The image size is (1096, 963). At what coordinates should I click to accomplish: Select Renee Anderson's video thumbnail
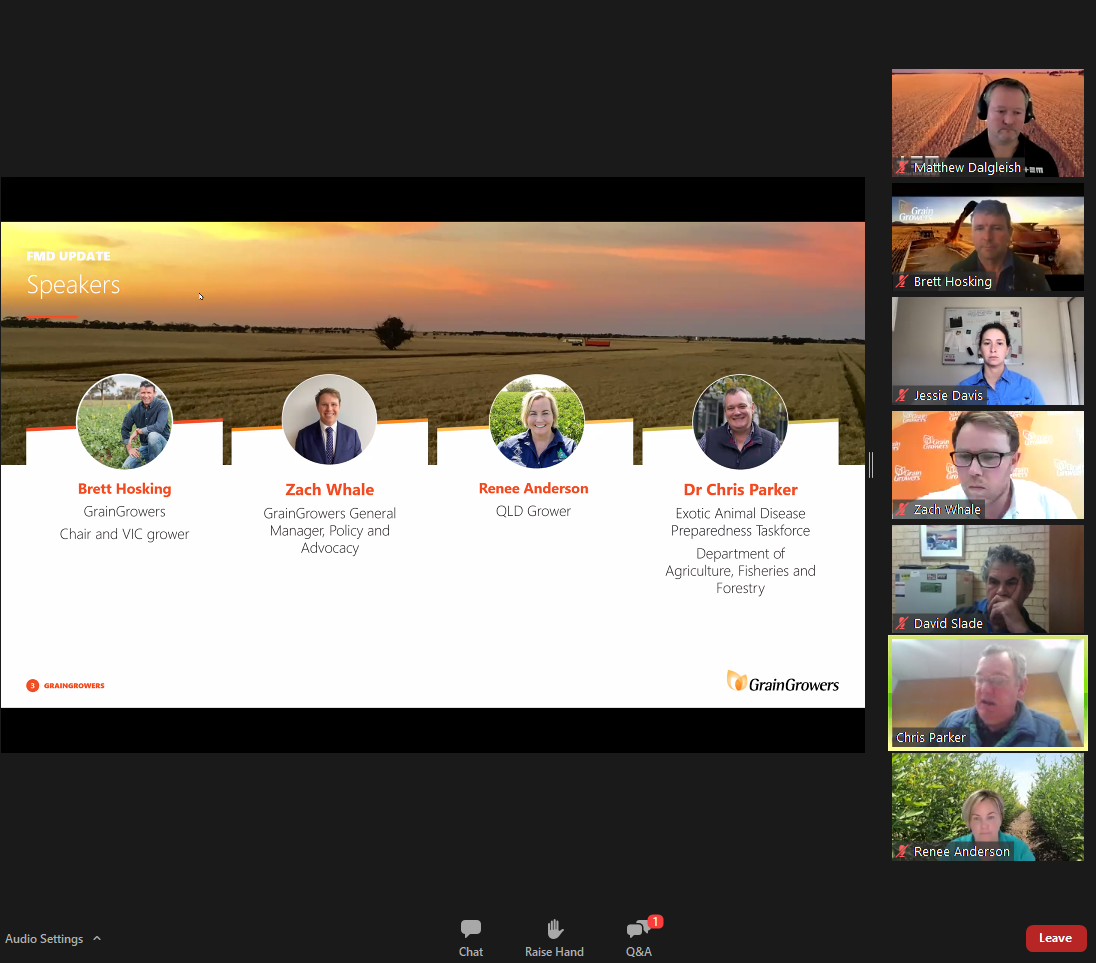coord(987,806)
